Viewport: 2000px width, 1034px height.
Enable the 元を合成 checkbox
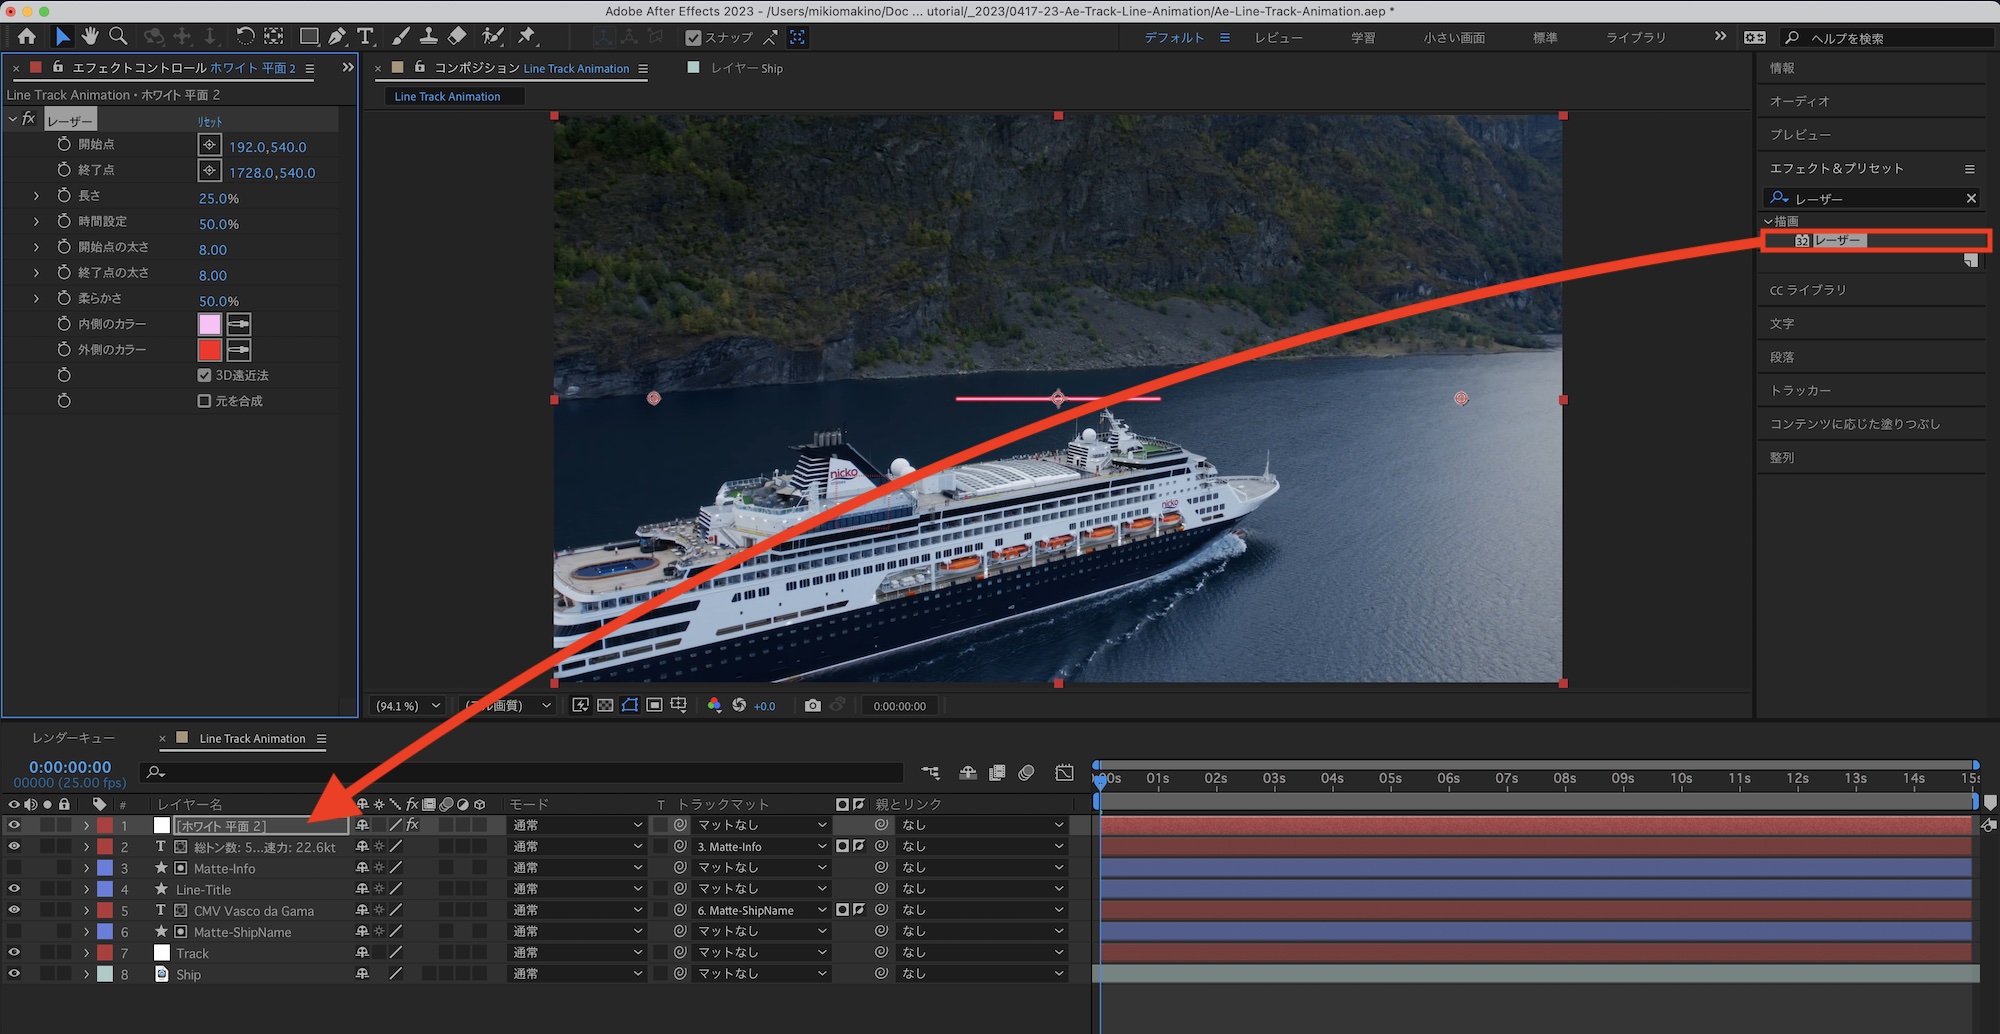tap(205, 401)
